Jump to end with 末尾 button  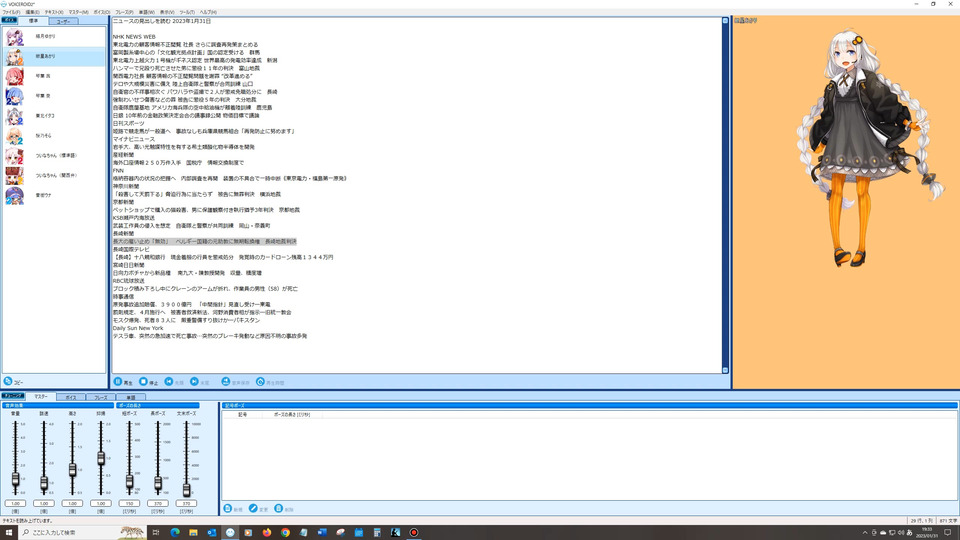(200, 381)
